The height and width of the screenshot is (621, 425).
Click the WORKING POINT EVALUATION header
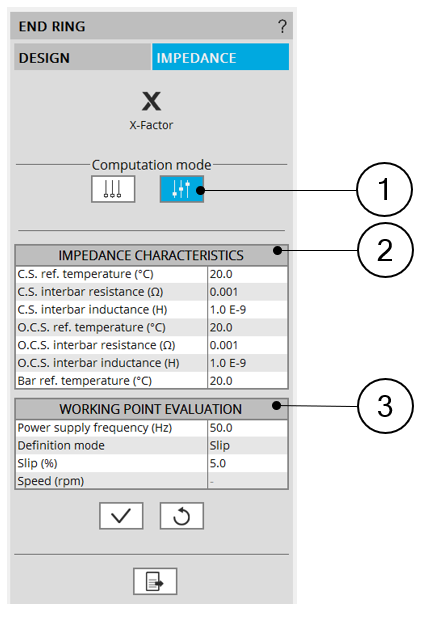tap(151, 409)
